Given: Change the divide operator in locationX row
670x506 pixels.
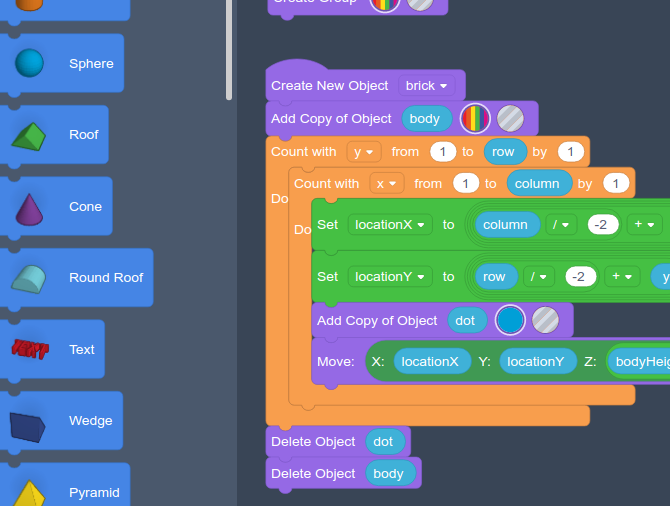Looking at the screenshot, I should pos(561,225).
